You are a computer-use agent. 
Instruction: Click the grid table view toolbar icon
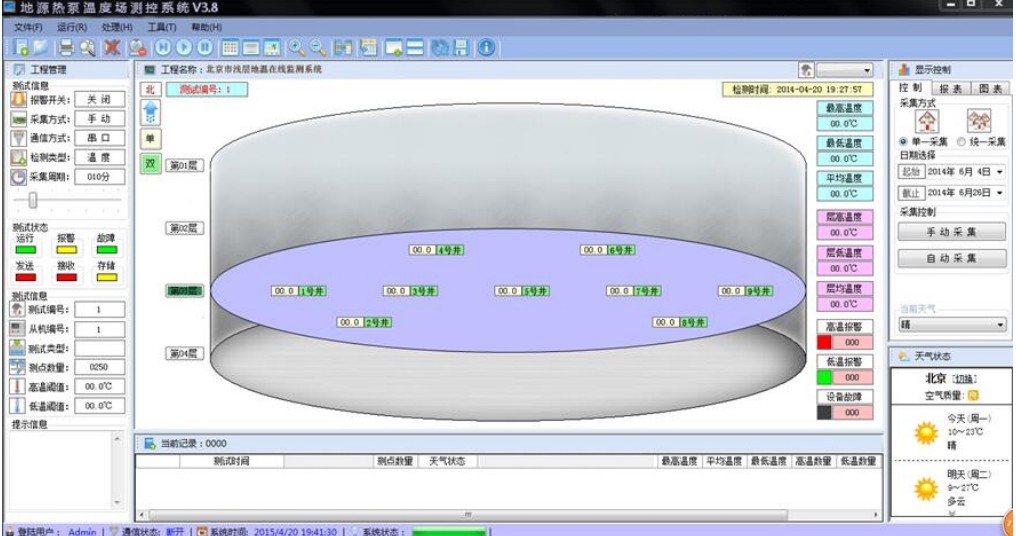click(230, 47)
